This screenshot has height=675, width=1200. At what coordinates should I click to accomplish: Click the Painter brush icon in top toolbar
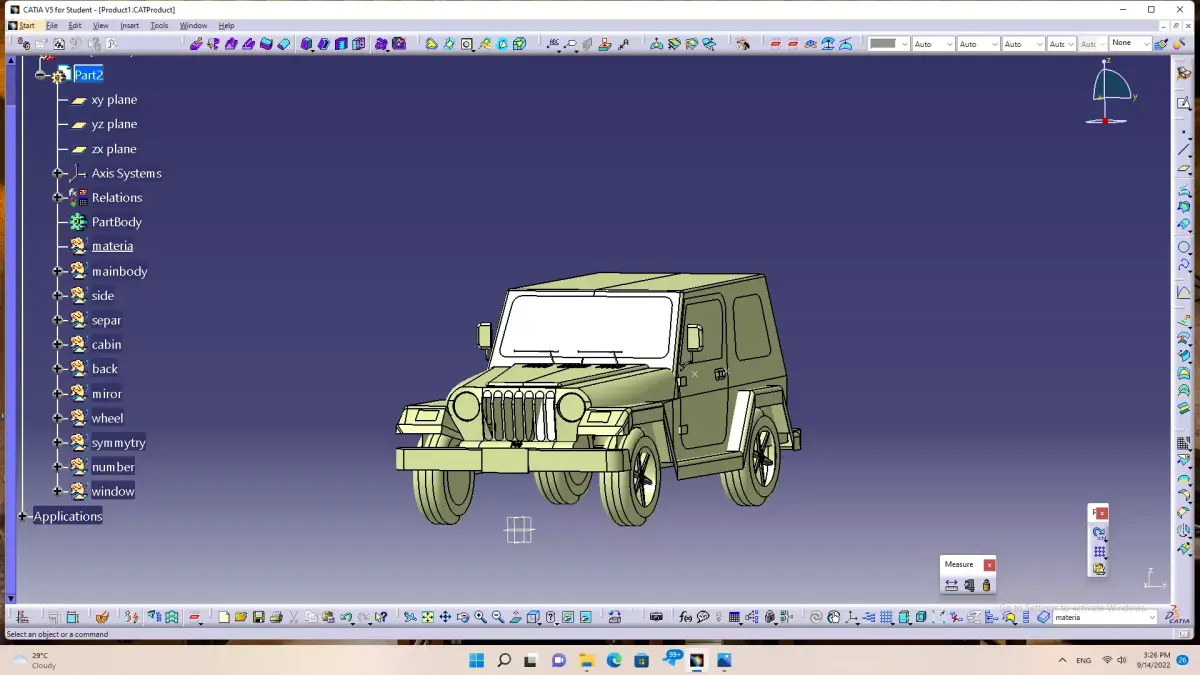[1161, 44]
